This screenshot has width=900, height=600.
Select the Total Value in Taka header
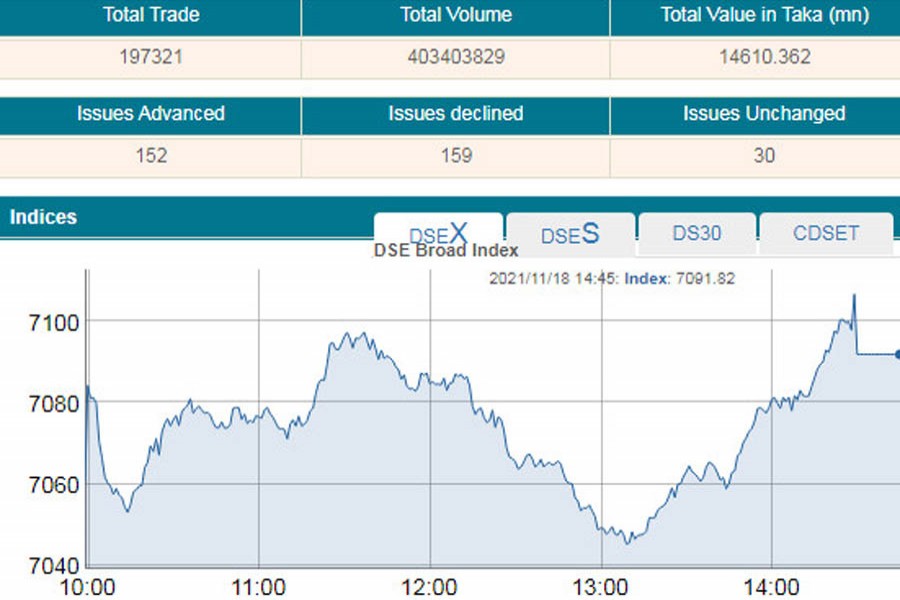765,15
